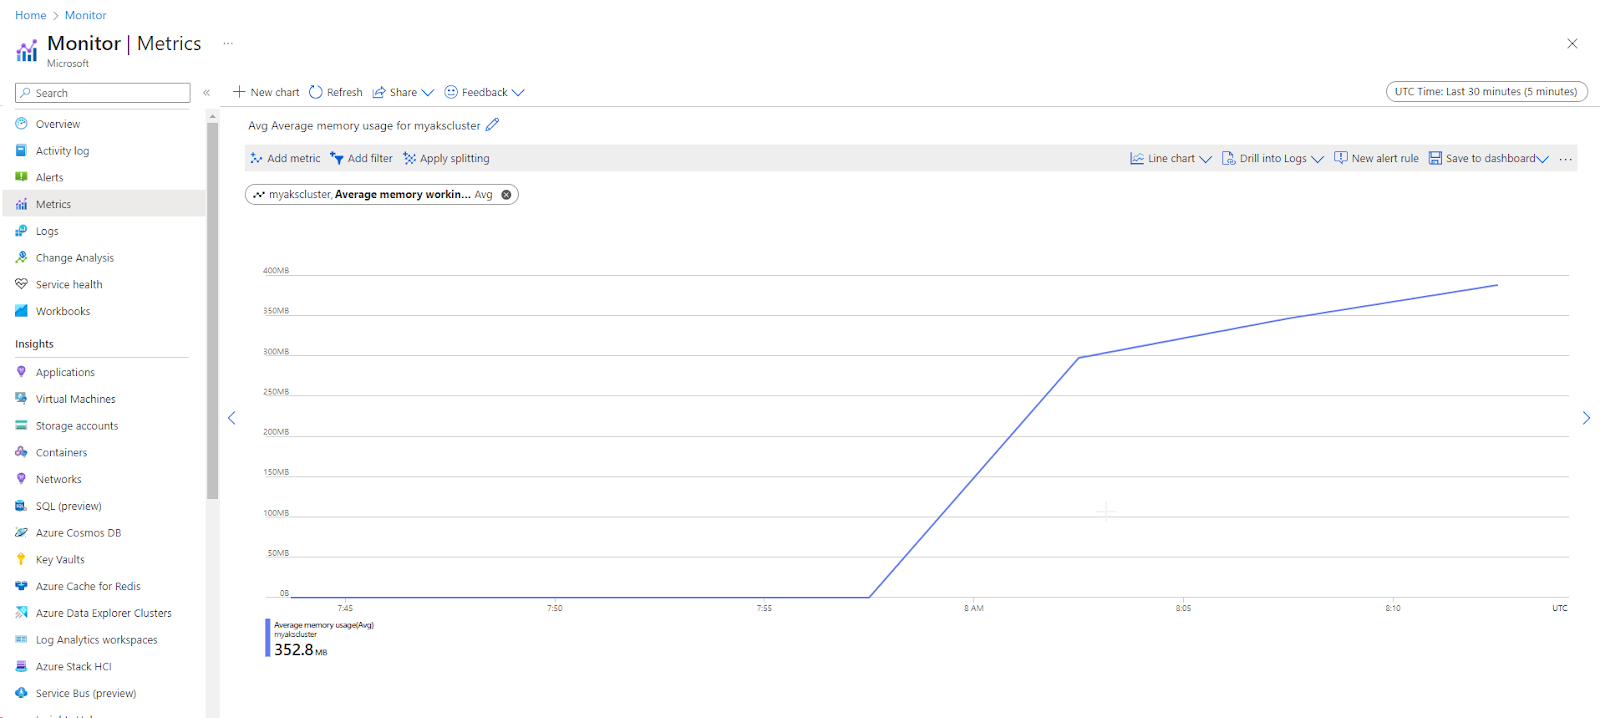
Task: Click the Containers icon
Action: (x=21, y=452)
